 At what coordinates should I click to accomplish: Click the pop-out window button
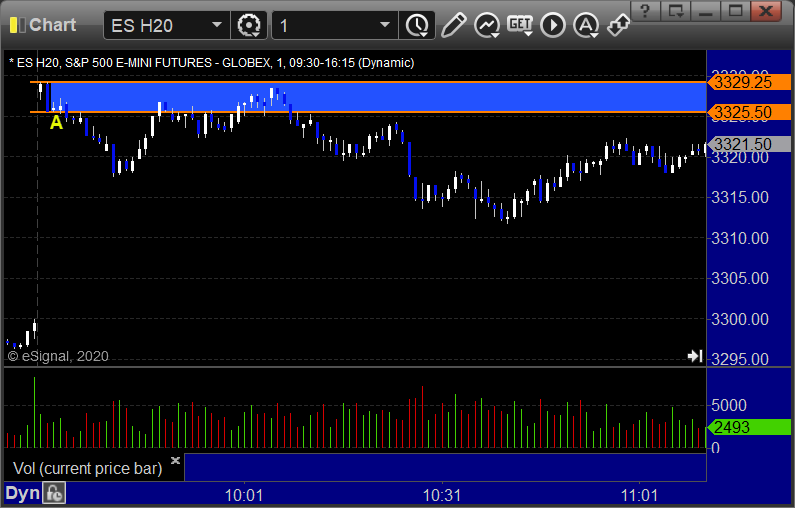pyautogui.click(x=675, y=11)
